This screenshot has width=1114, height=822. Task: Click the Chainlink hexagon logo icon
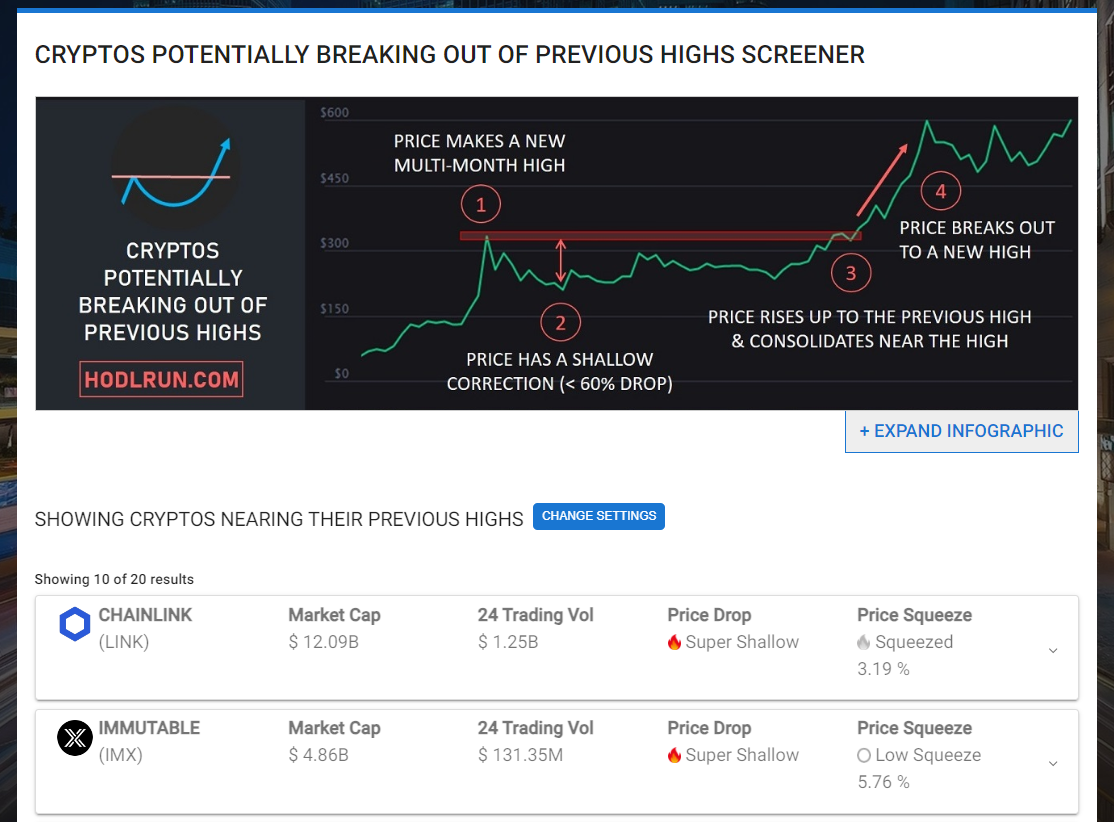(75, 624)
